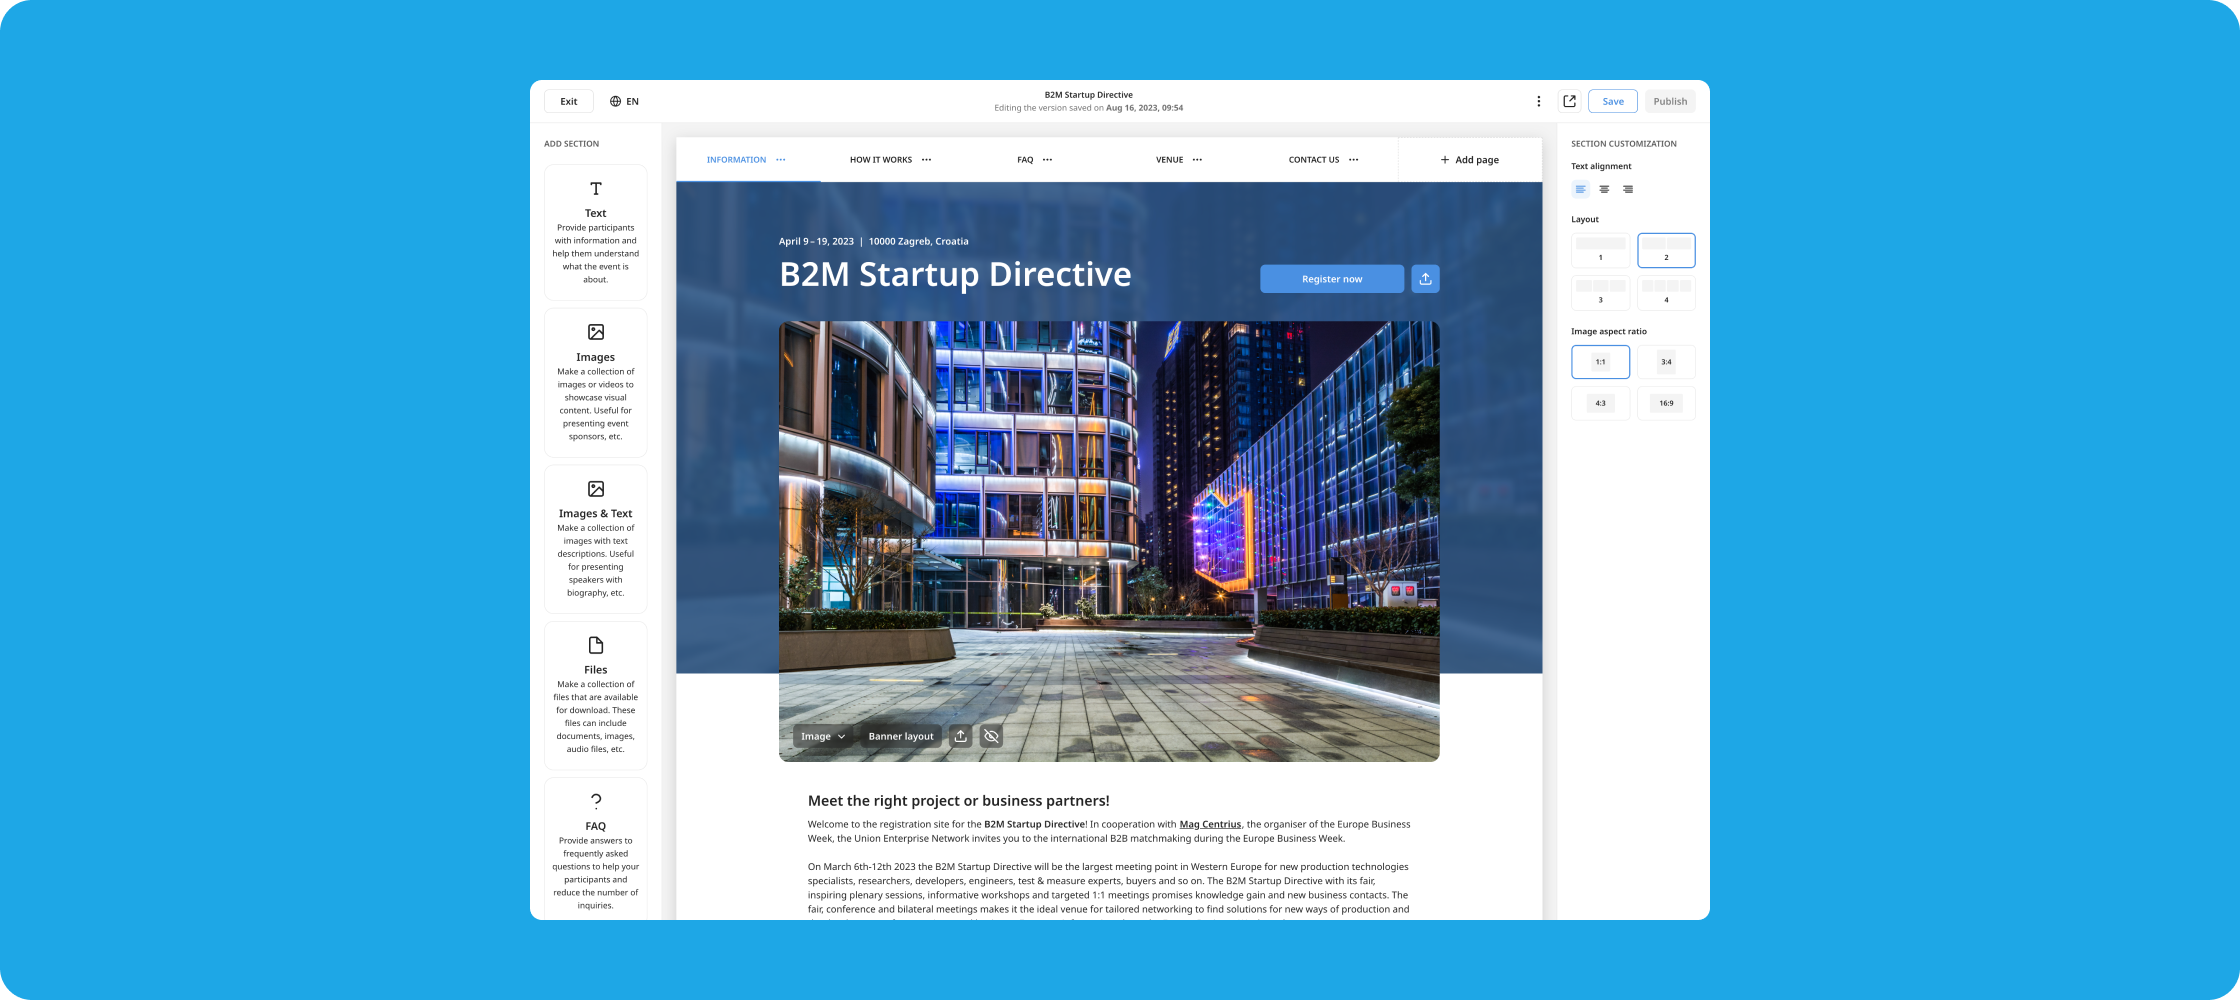Click the Publish button
Viewport: 2240px width, 1000px height.
(1669, 101)
